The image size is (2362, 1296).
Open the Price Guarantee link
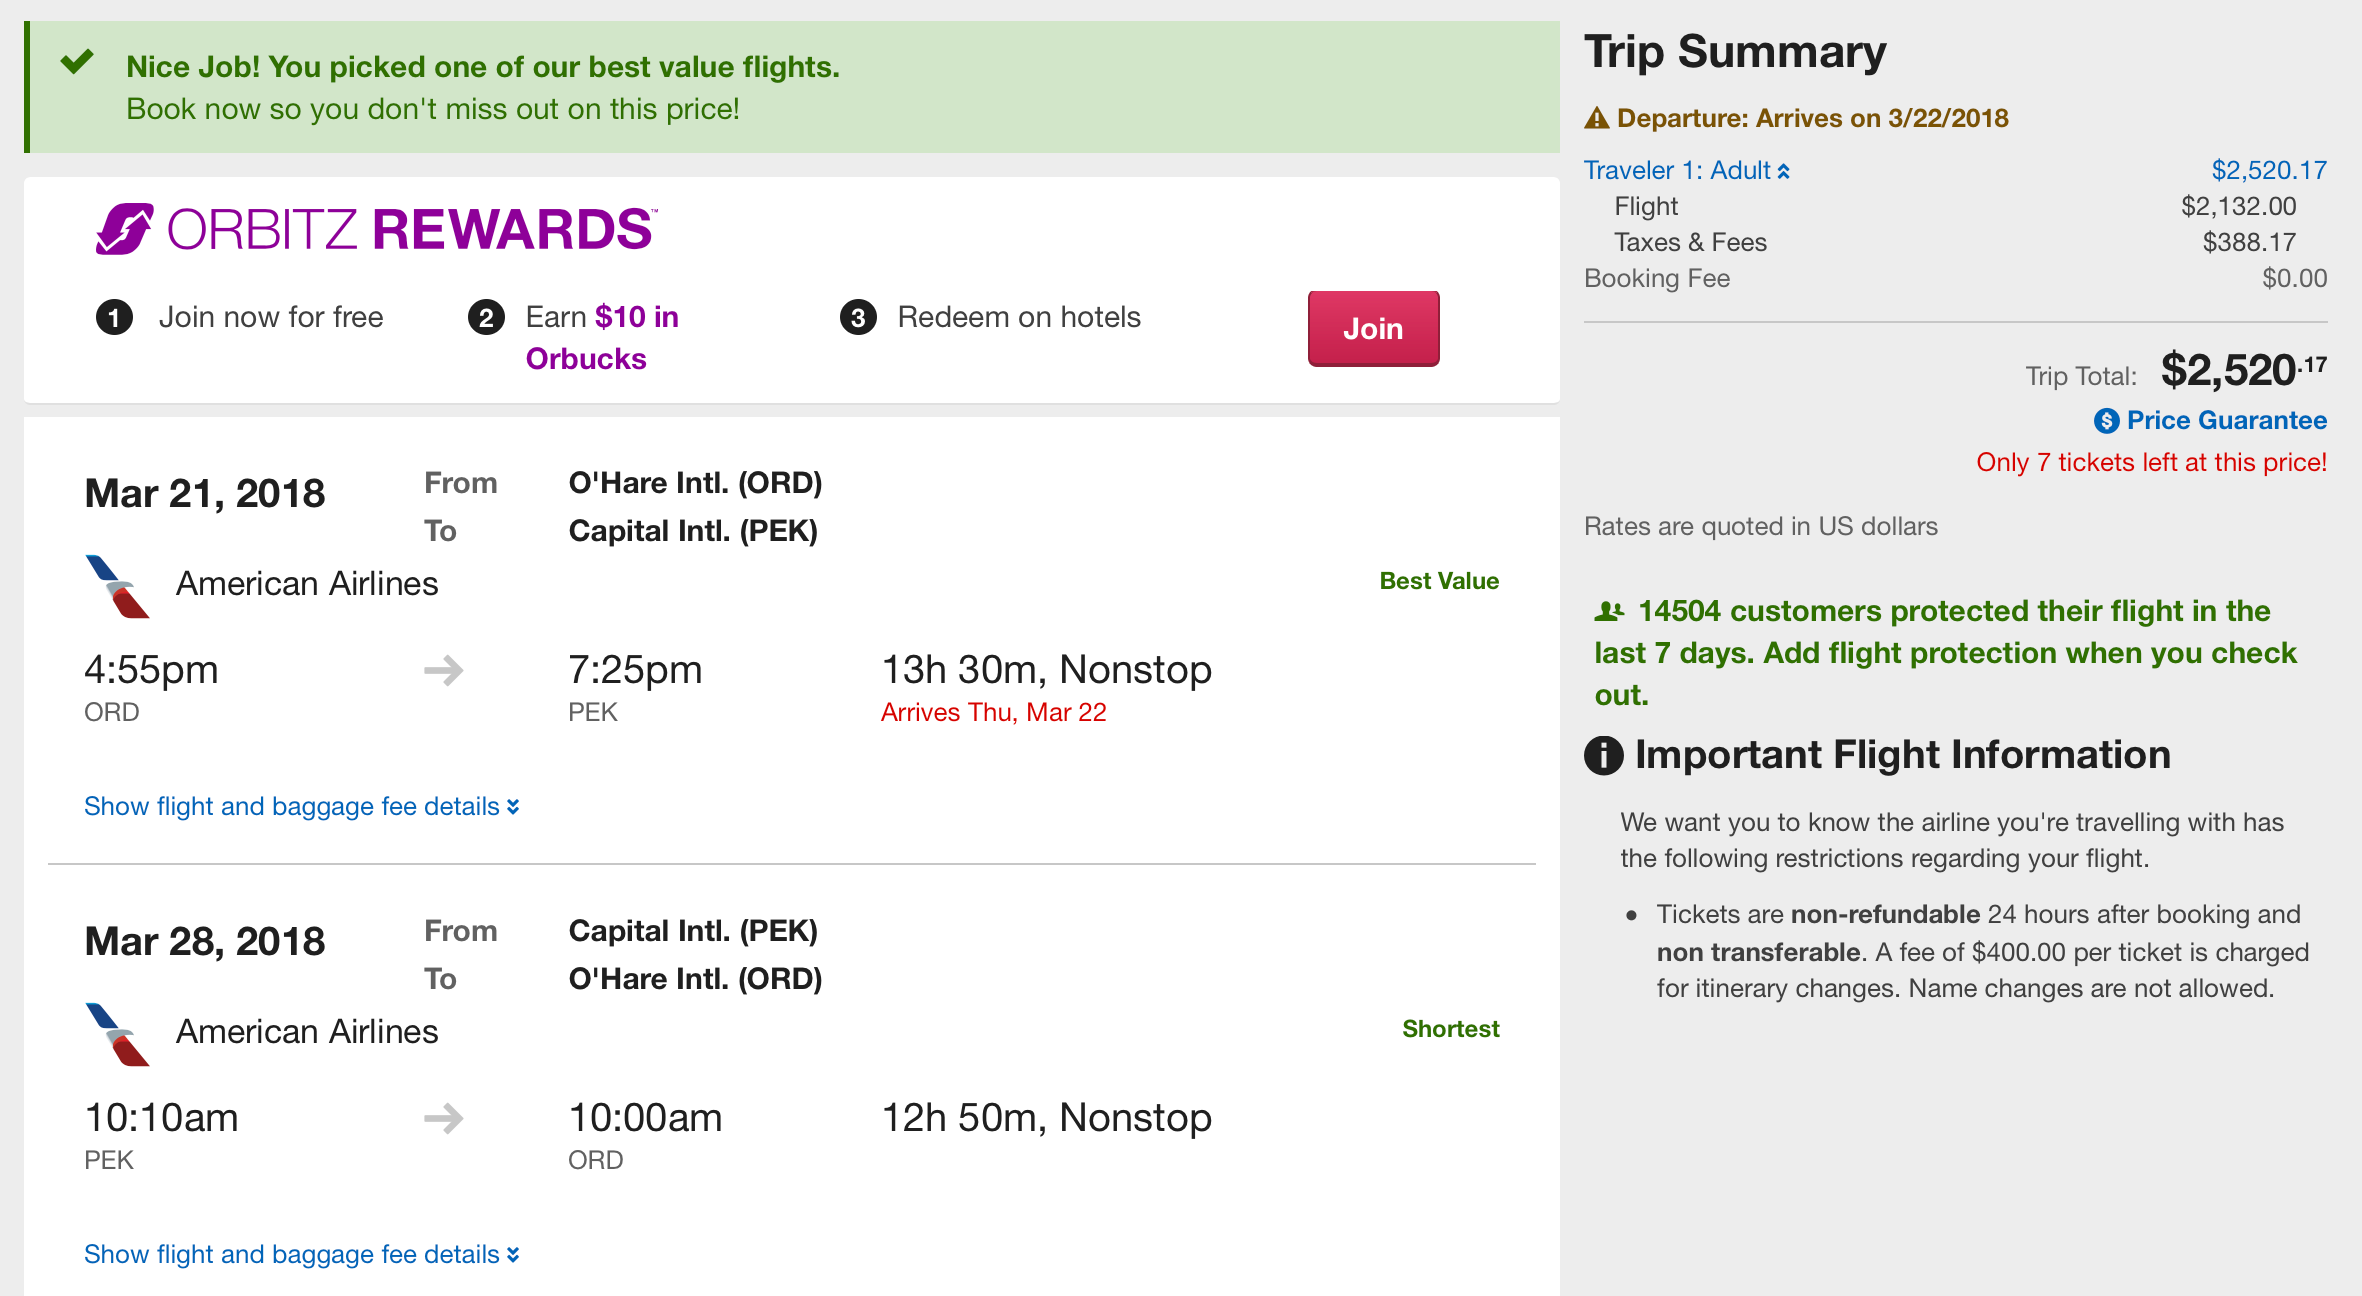click(x=2226, y=421)
